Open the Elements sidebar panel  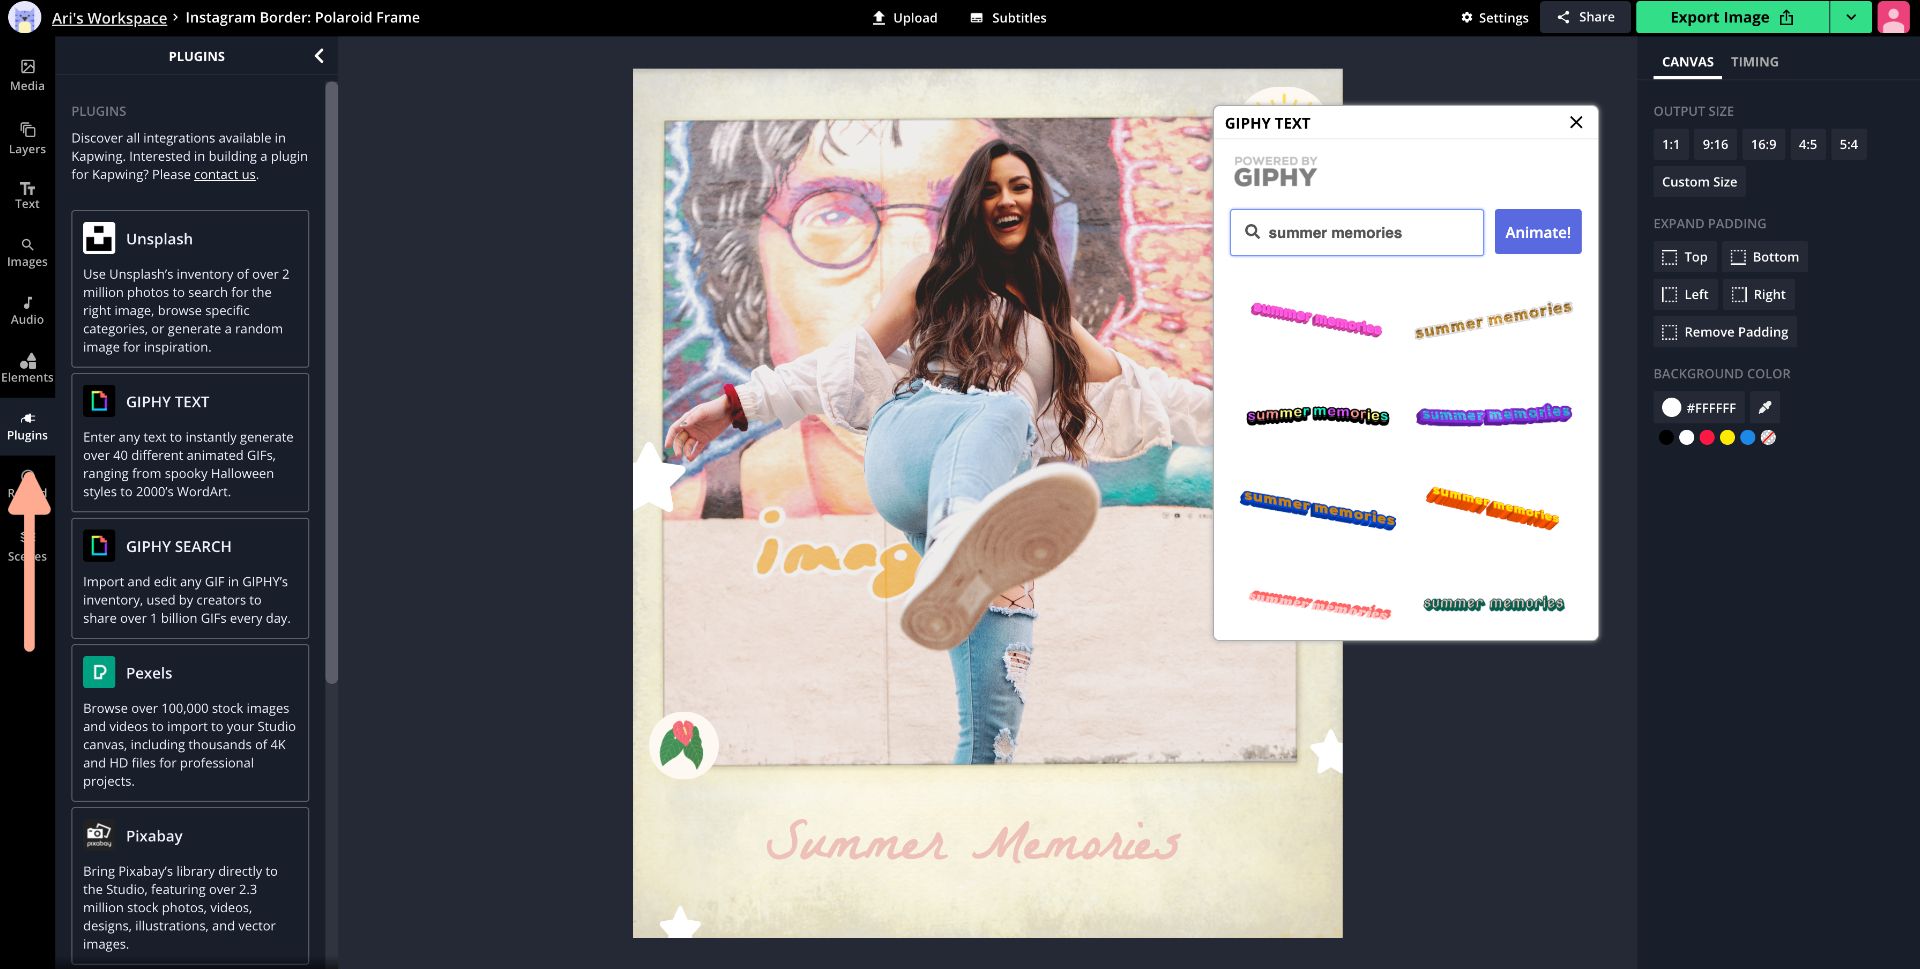[x=27, y=368]
